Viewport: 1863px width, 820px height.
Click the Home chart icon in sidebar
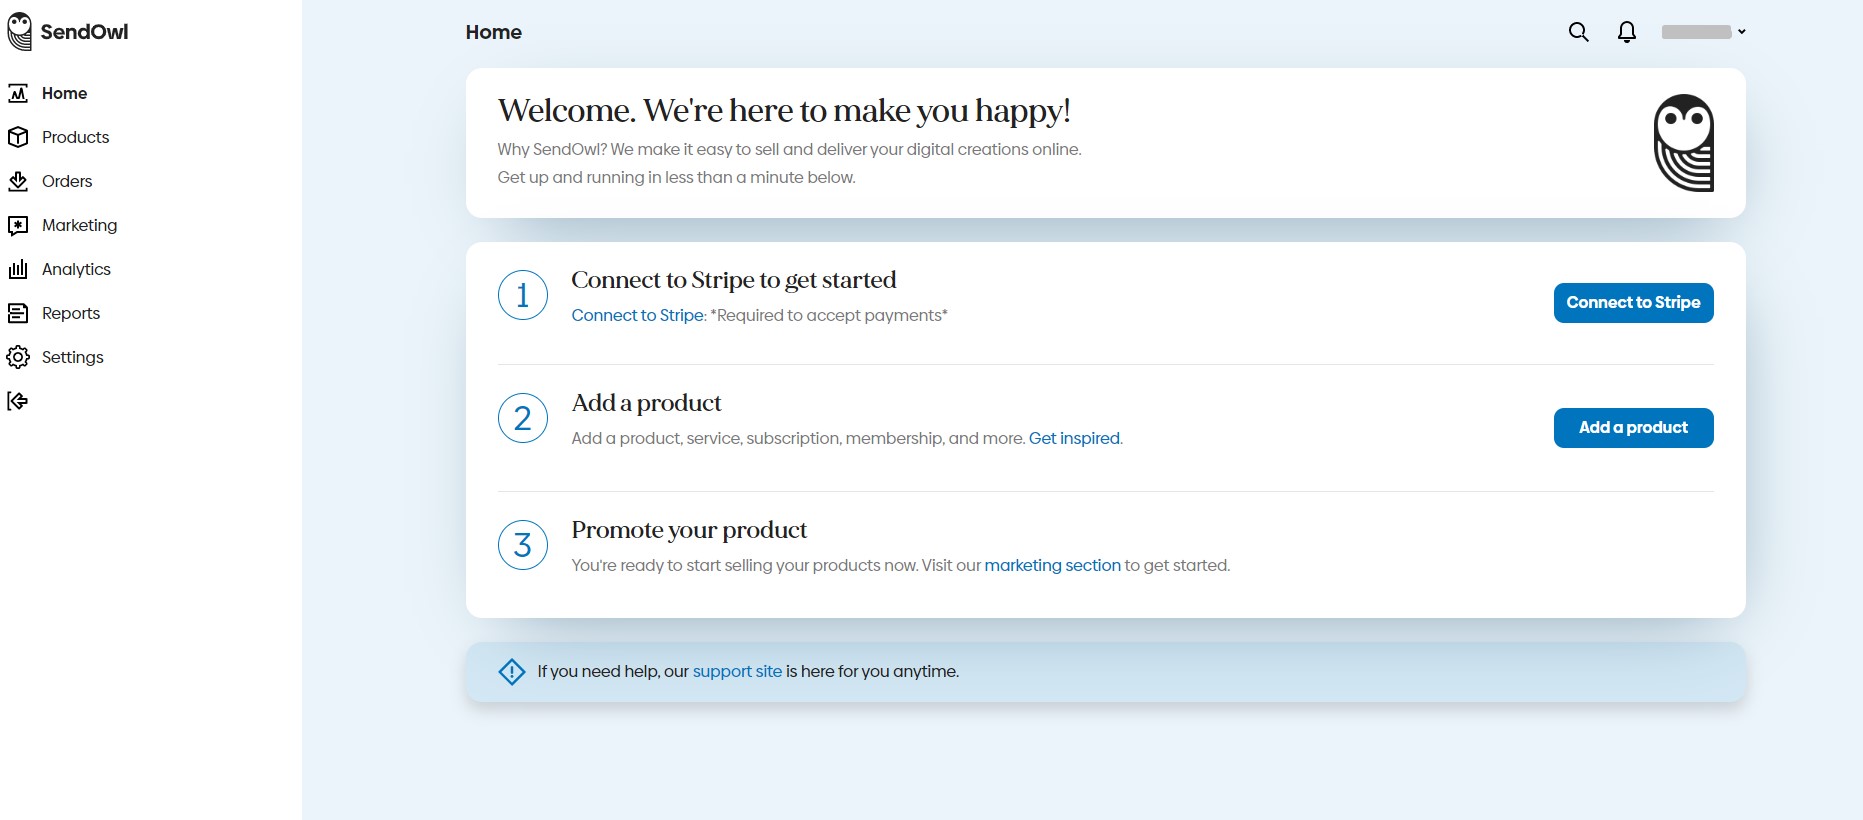[x=18, y=93]
